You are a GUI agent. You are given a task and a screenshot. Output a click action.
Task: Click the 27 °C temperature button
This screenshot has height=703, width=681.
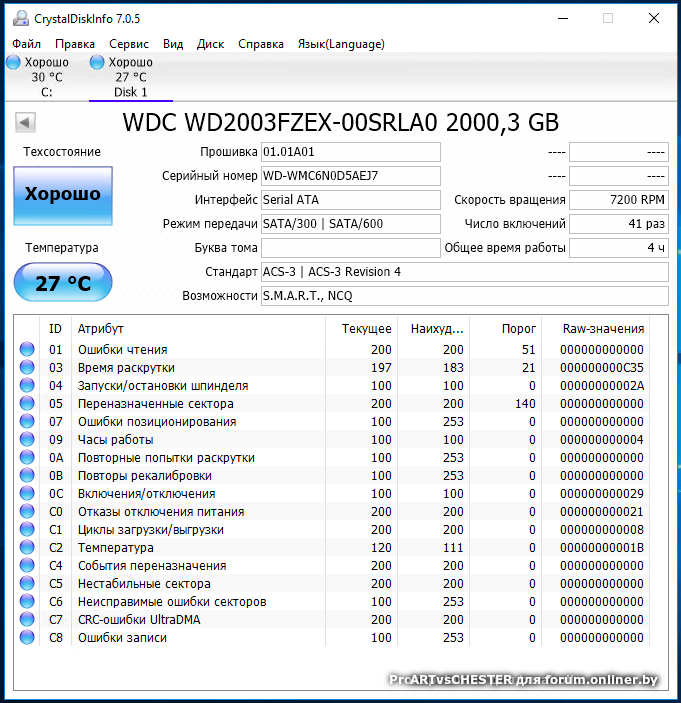(x=63, y=283)
